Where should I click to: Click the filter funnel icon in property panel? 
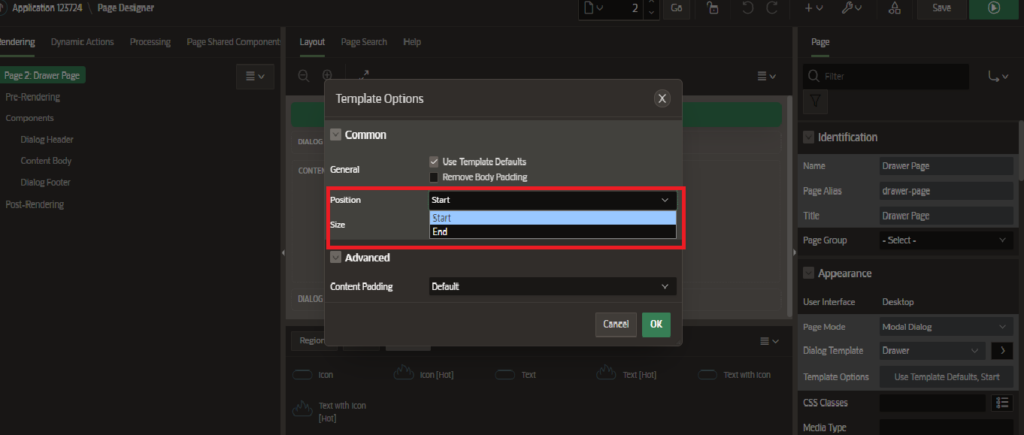[817, 101]
